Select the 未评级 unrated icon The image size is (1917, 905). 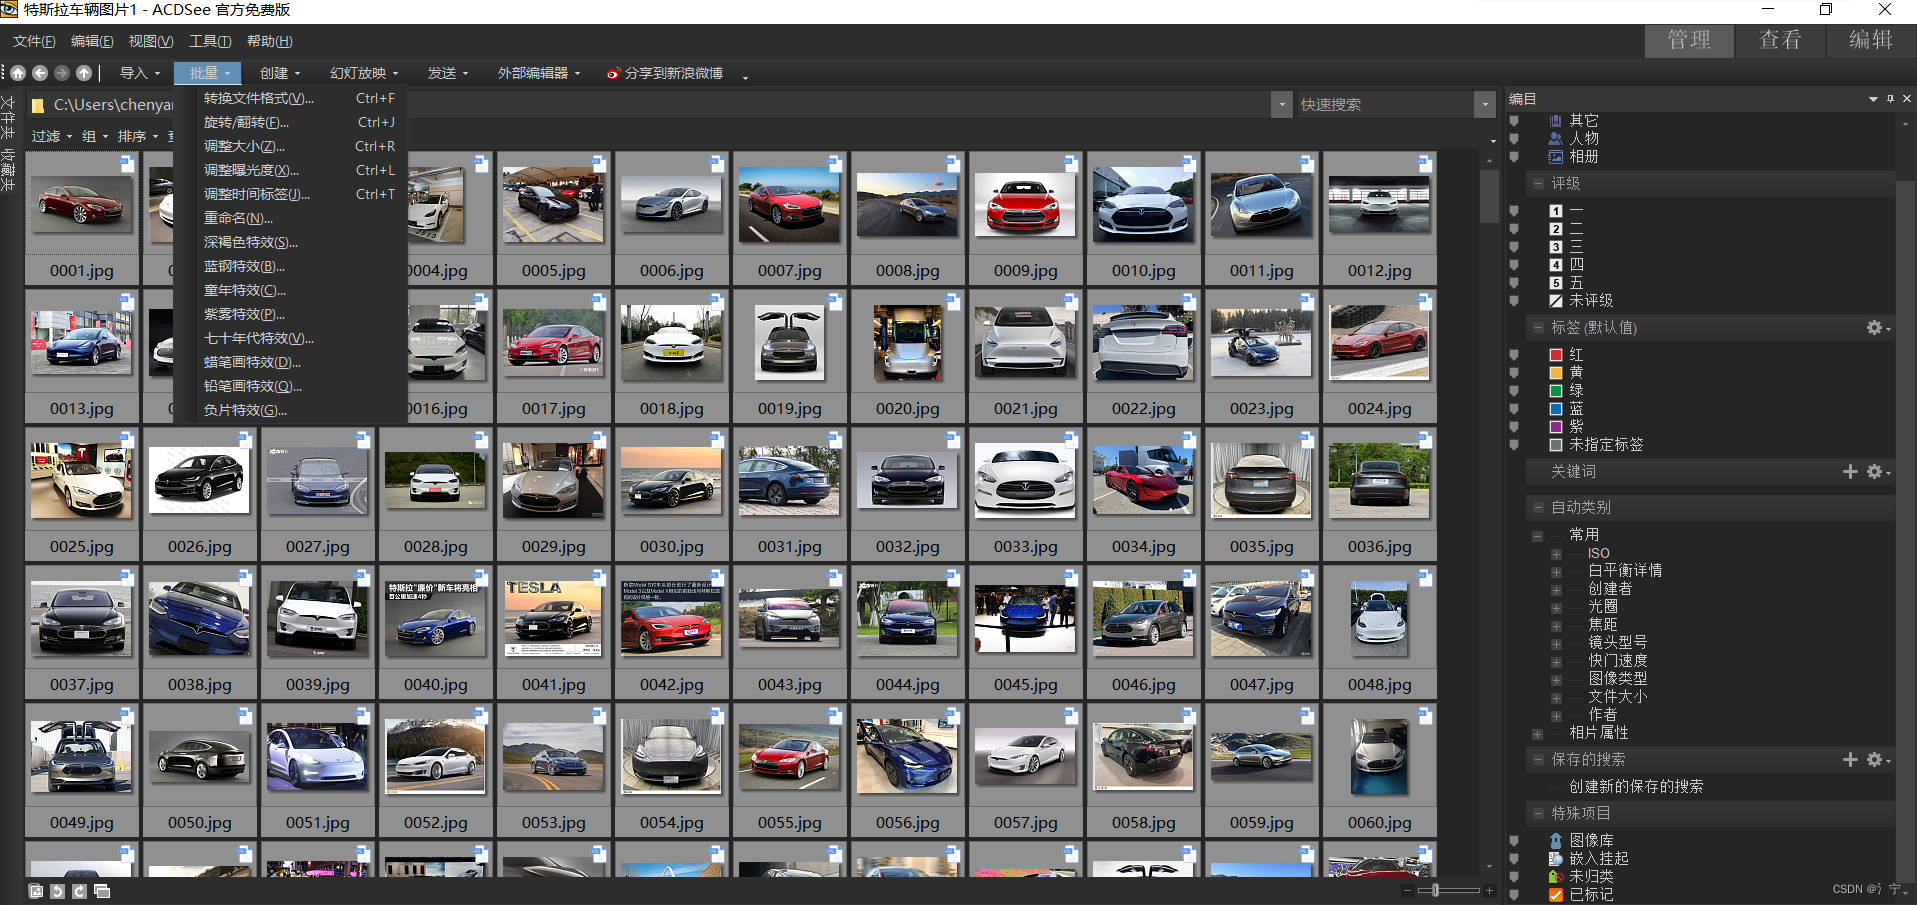click(1556, 301)
